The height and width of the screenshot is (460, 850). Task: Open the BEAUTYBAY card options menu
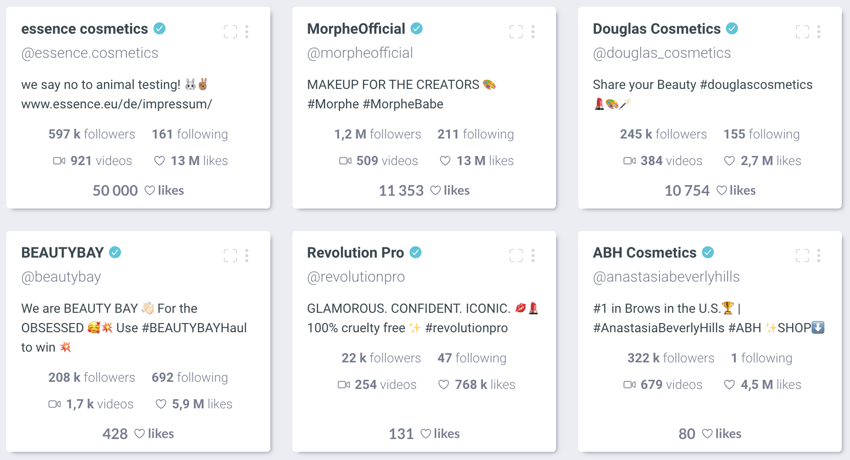point(247,256)
